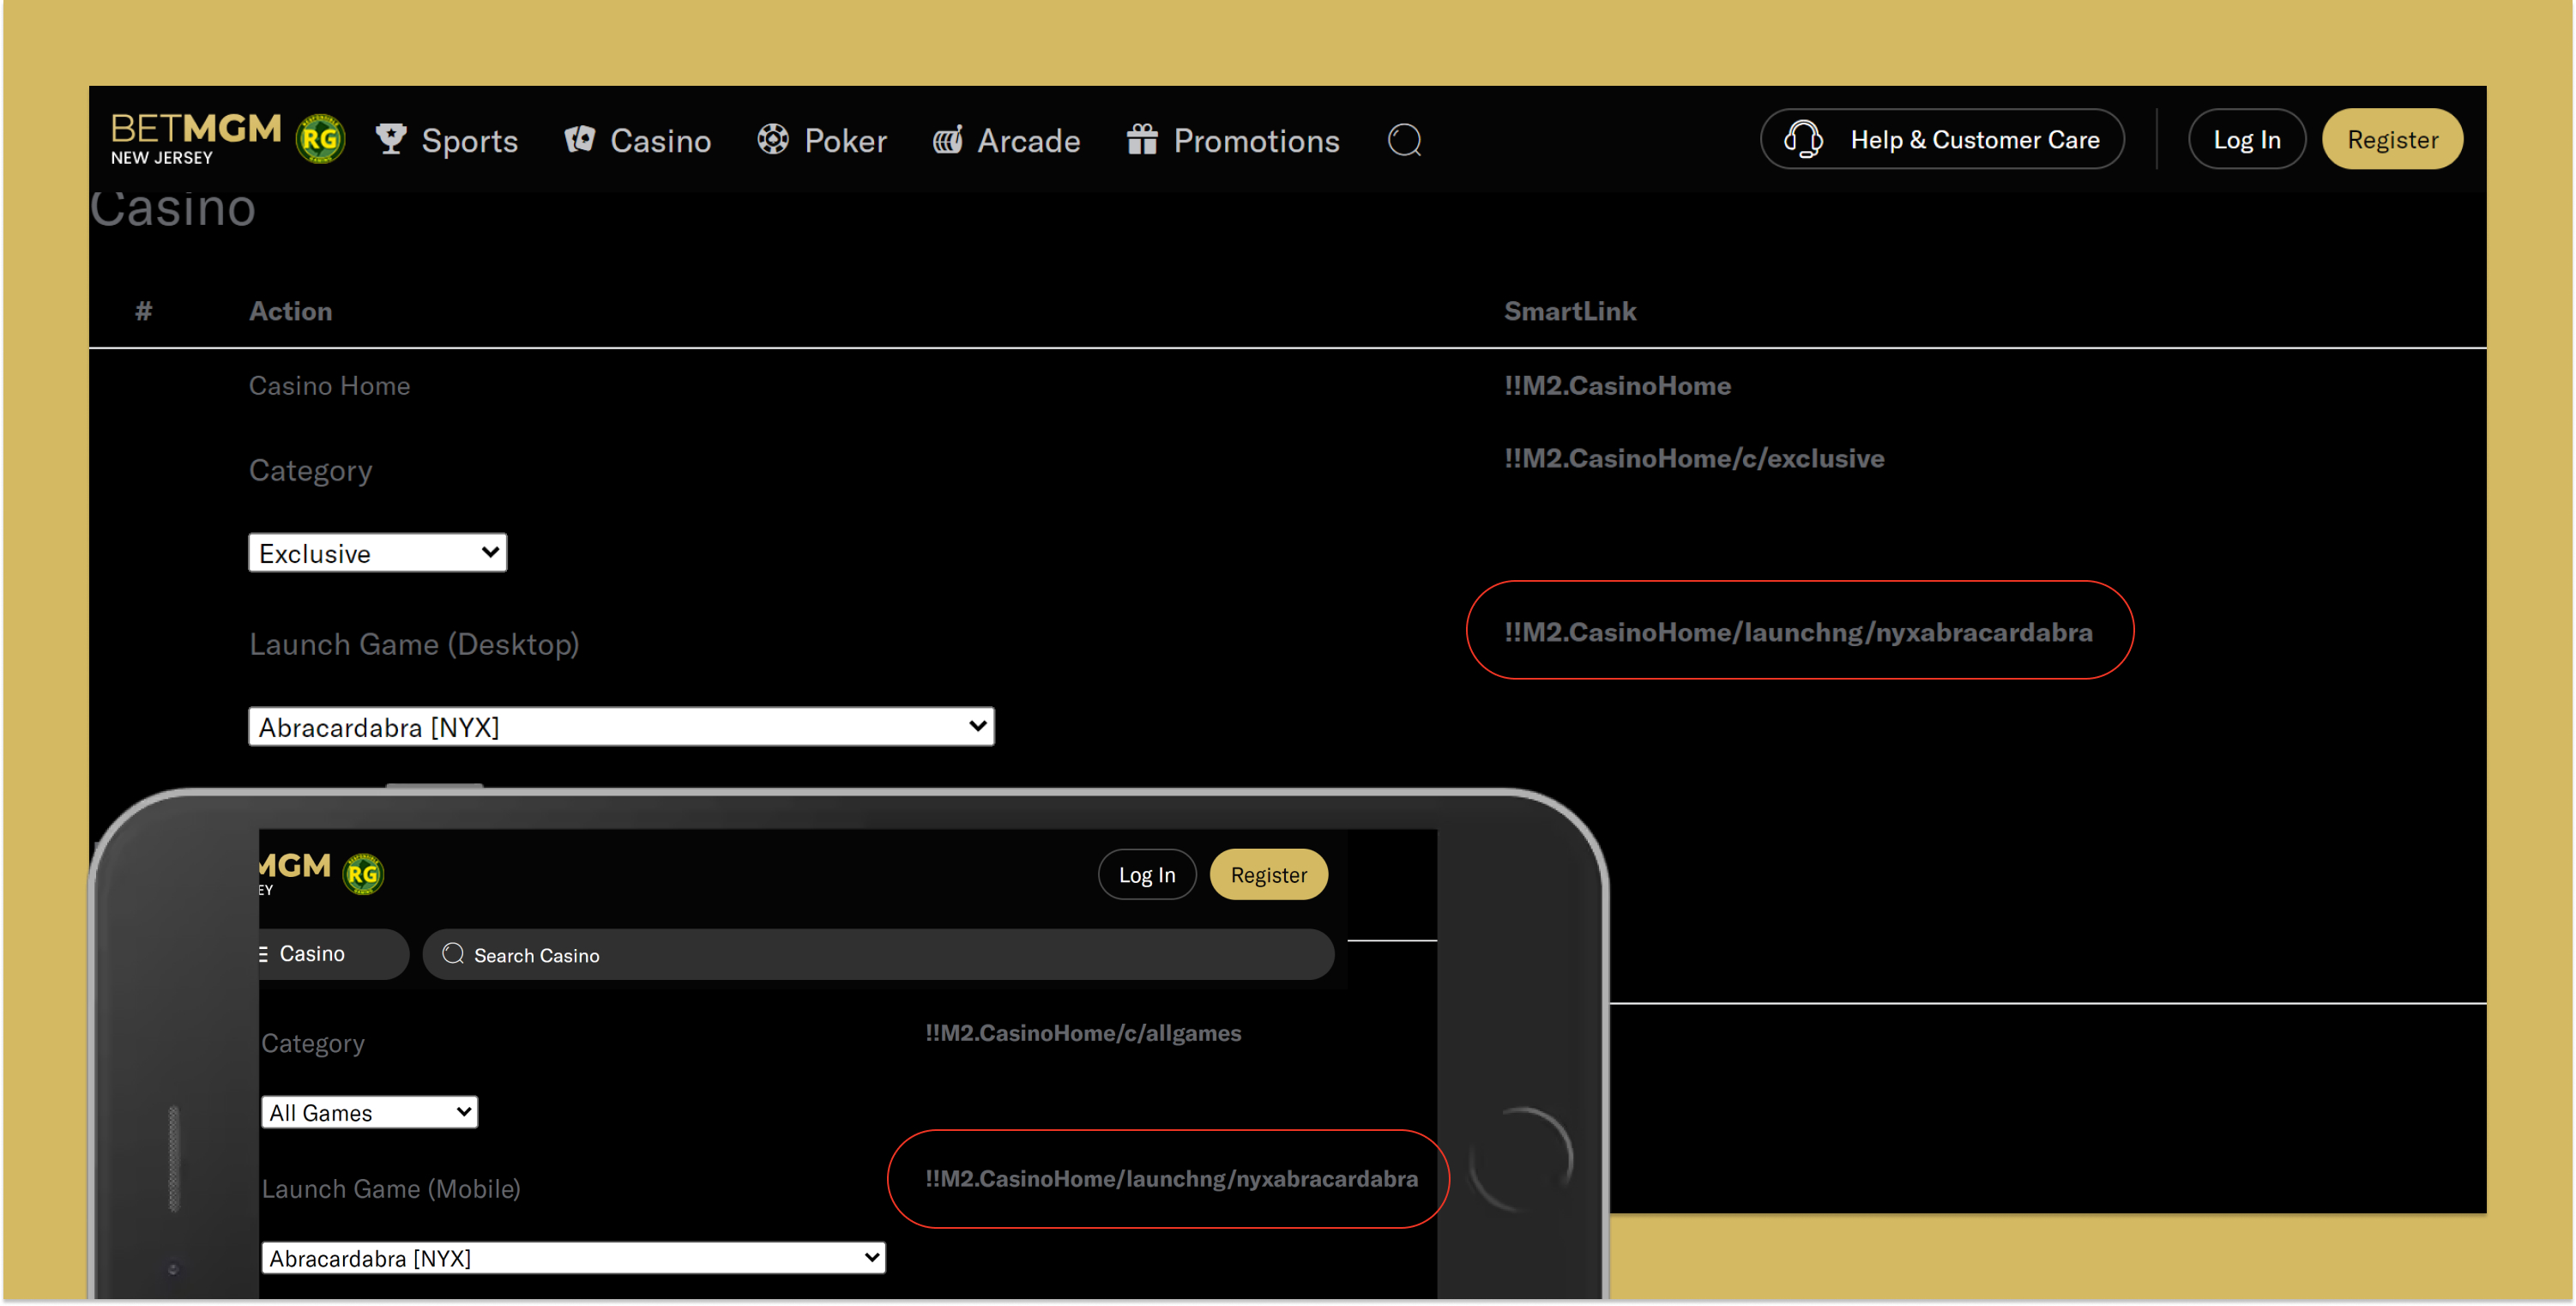Click the Sports trophy icon

[x=390, y=139]
